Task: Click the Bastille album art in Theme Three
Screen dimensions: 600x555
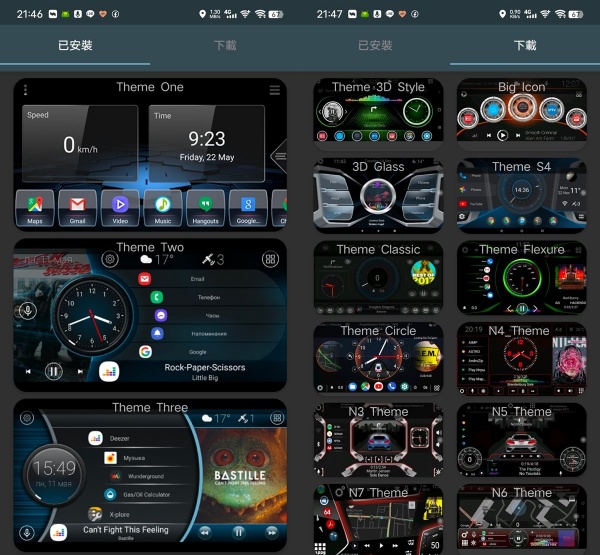Action: (x=241, y=476)
